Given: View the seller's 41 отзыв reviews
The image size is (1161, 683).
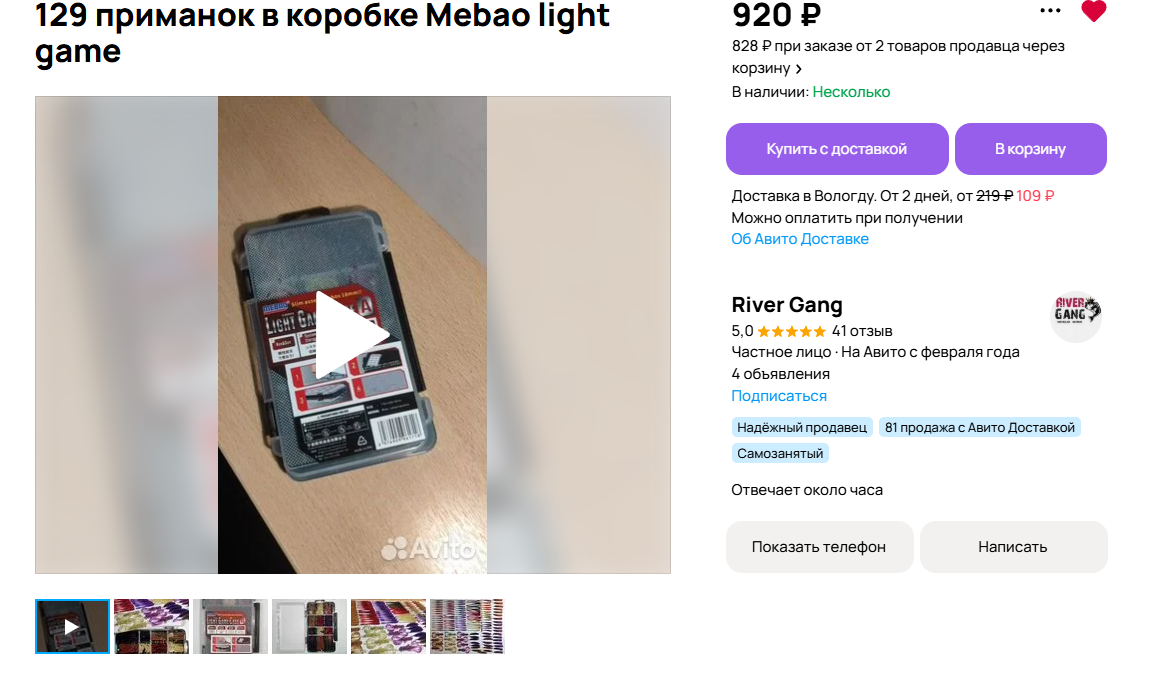Looking at the screenshot, I should coord(862,331).
